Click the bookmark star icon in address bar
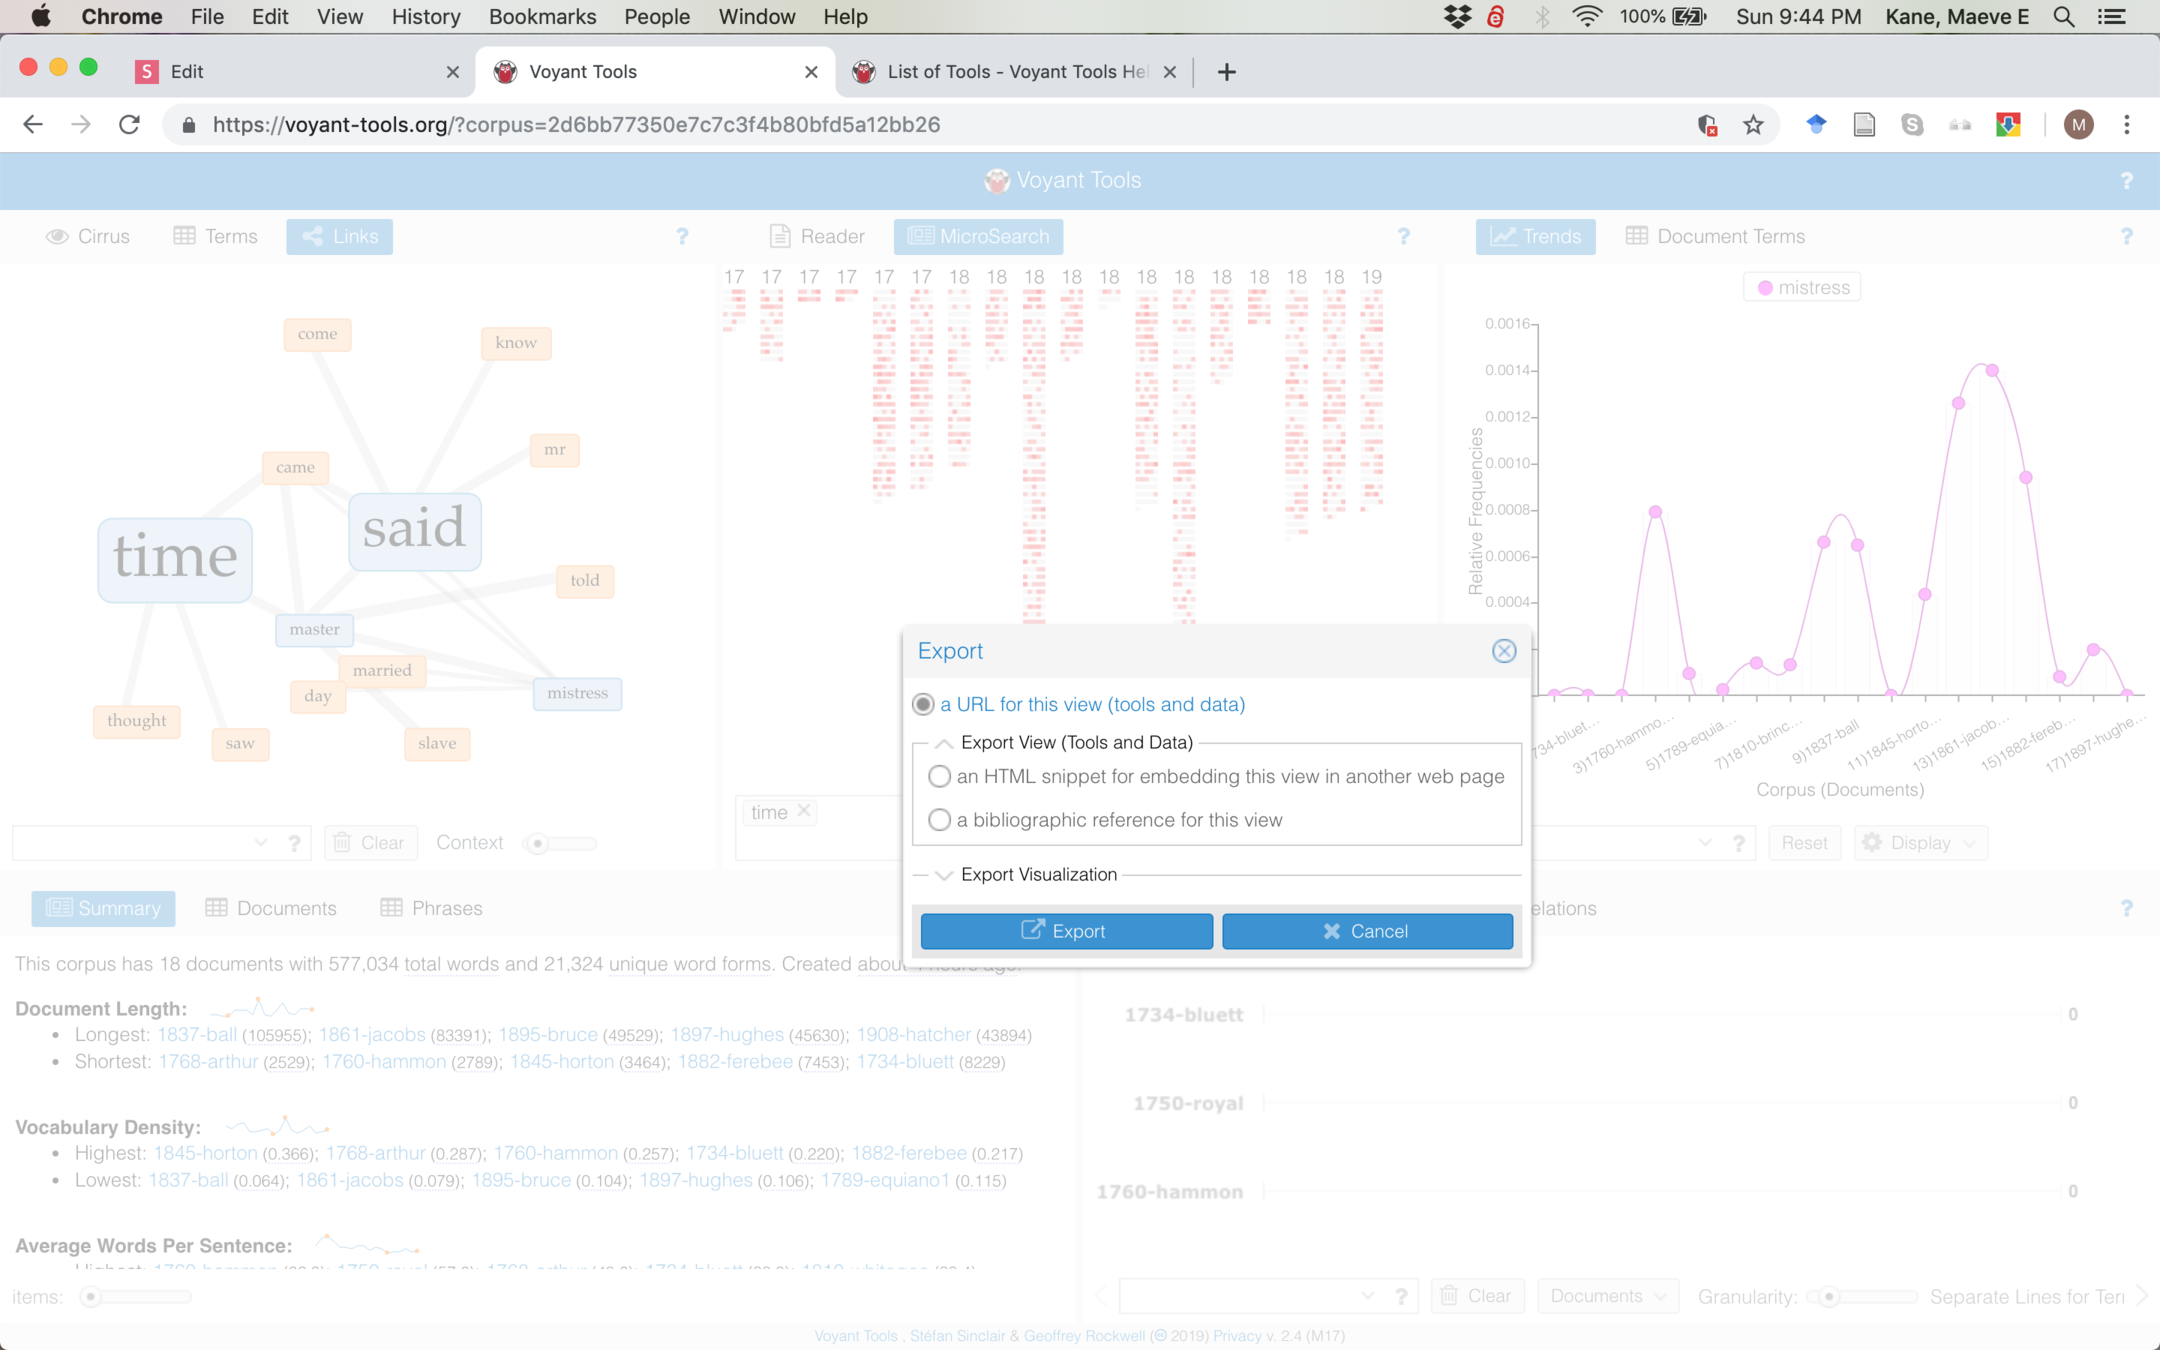This screenshot has width=2160, height=1350. (1753, 125)
